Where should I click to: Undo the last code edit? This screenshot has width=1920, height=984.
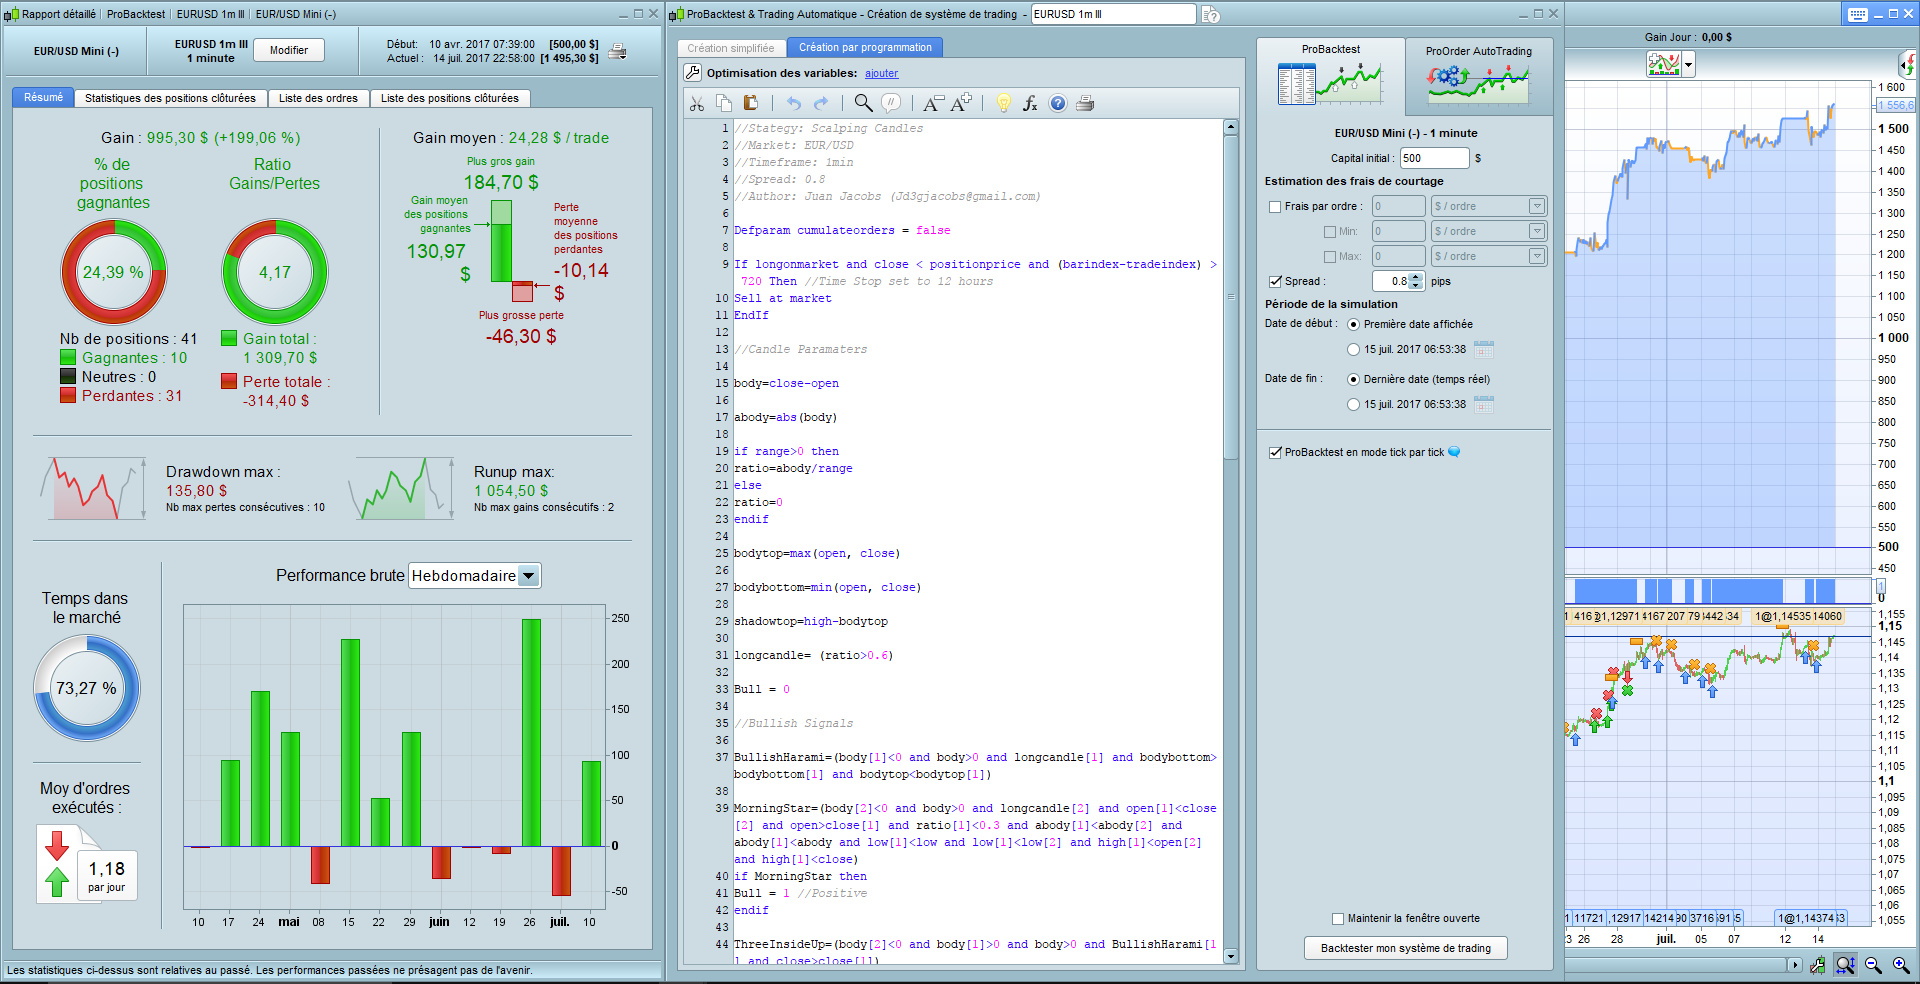tap(794, 103)
